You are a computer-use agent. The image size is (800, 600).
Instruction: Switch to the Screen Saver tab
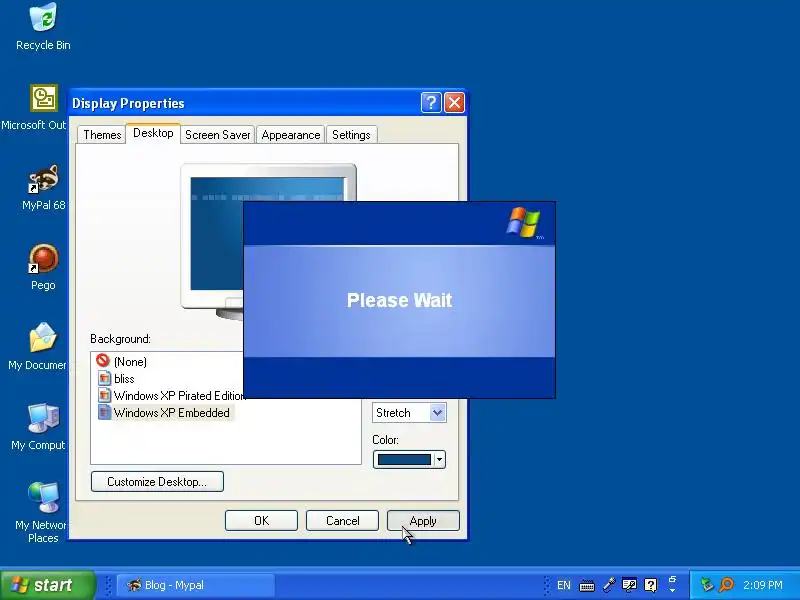(217, 135)
